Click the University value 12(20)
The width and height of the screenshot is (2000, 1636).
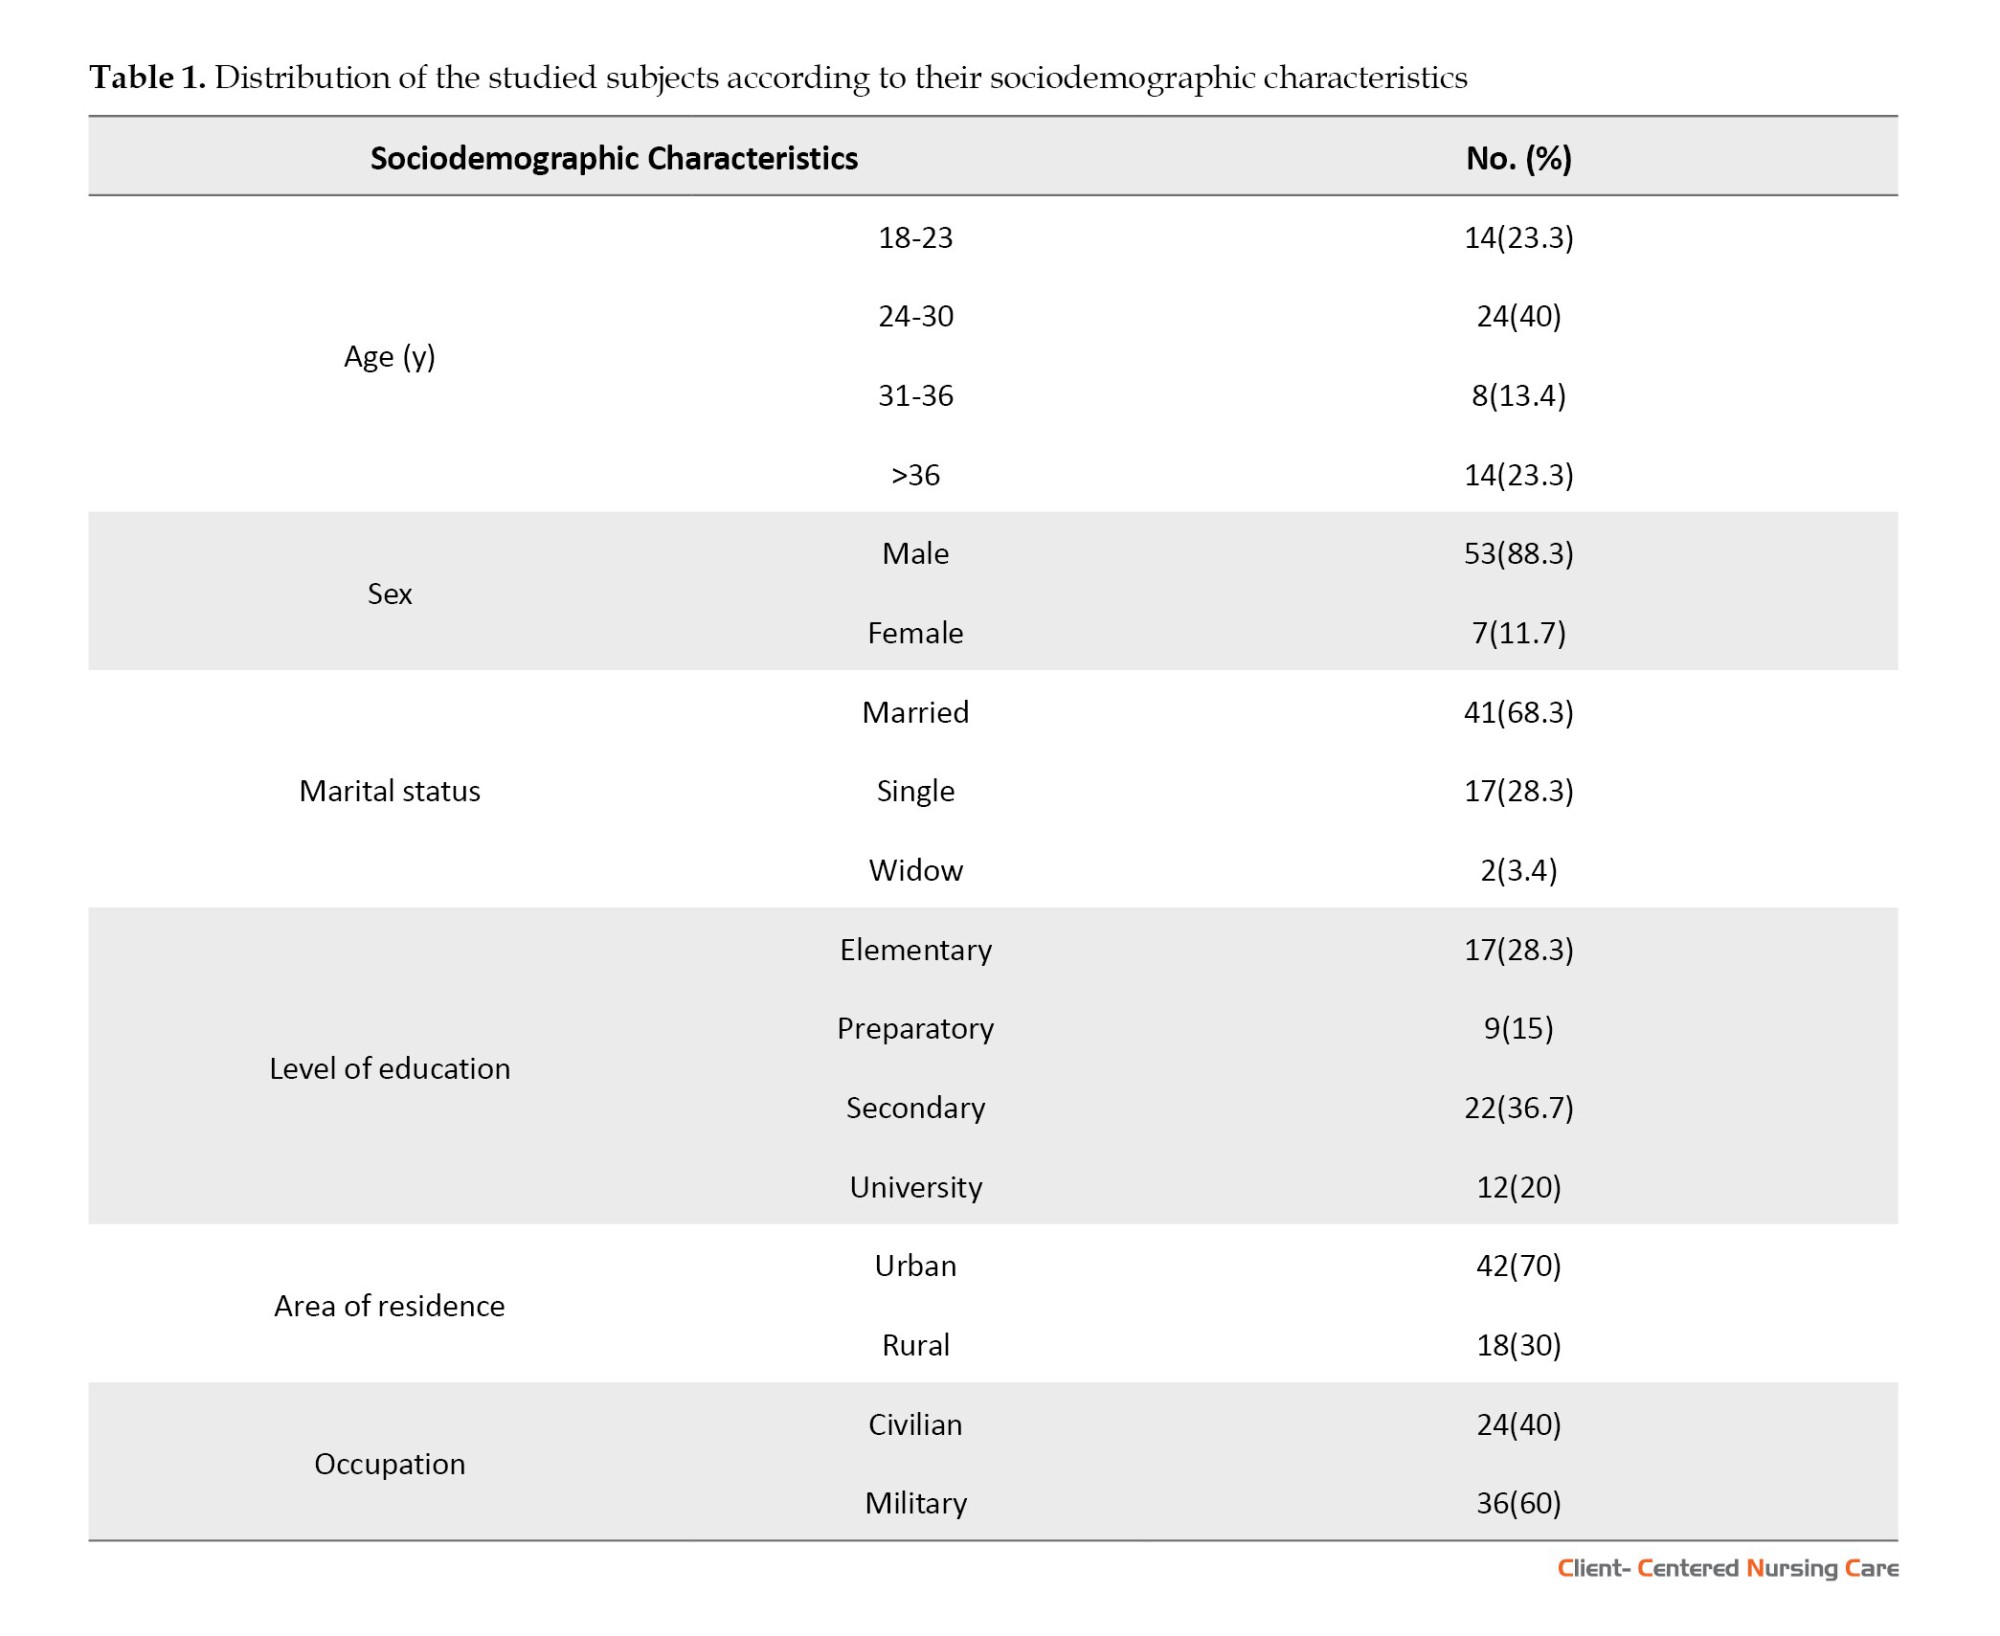(1518, 1188)
